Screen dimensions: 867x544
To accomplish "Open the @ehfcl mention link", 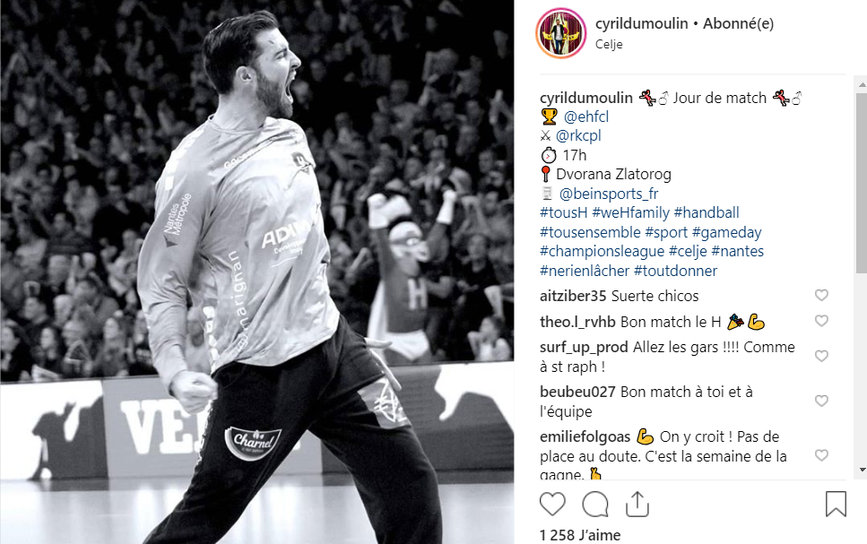I will tap(586, 117).
